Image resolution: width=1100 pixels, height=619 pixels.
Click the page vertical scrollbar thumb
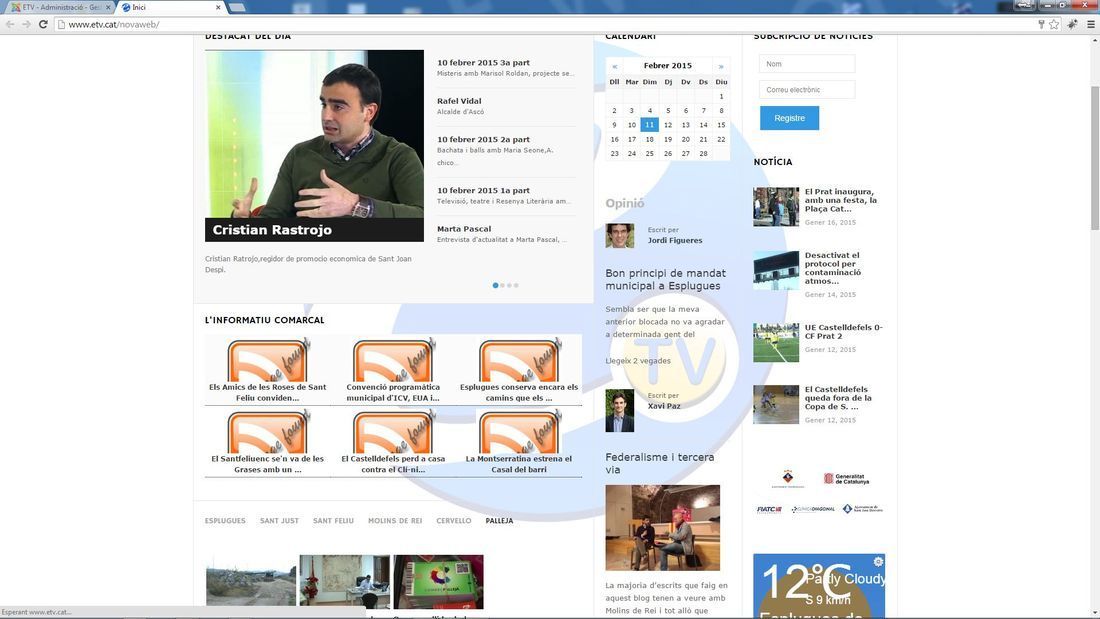[x=1094, y=158]
